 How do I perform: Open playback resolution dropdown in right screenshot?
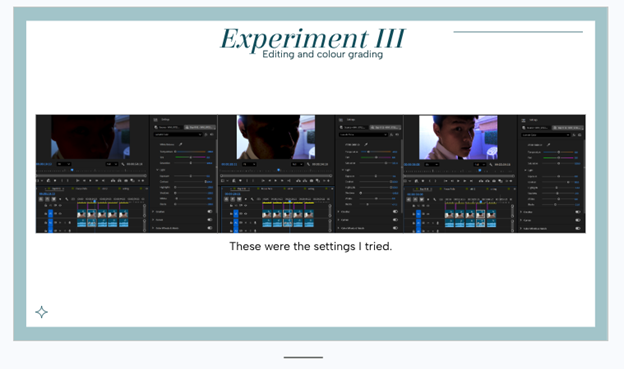[x=480, y=164]
